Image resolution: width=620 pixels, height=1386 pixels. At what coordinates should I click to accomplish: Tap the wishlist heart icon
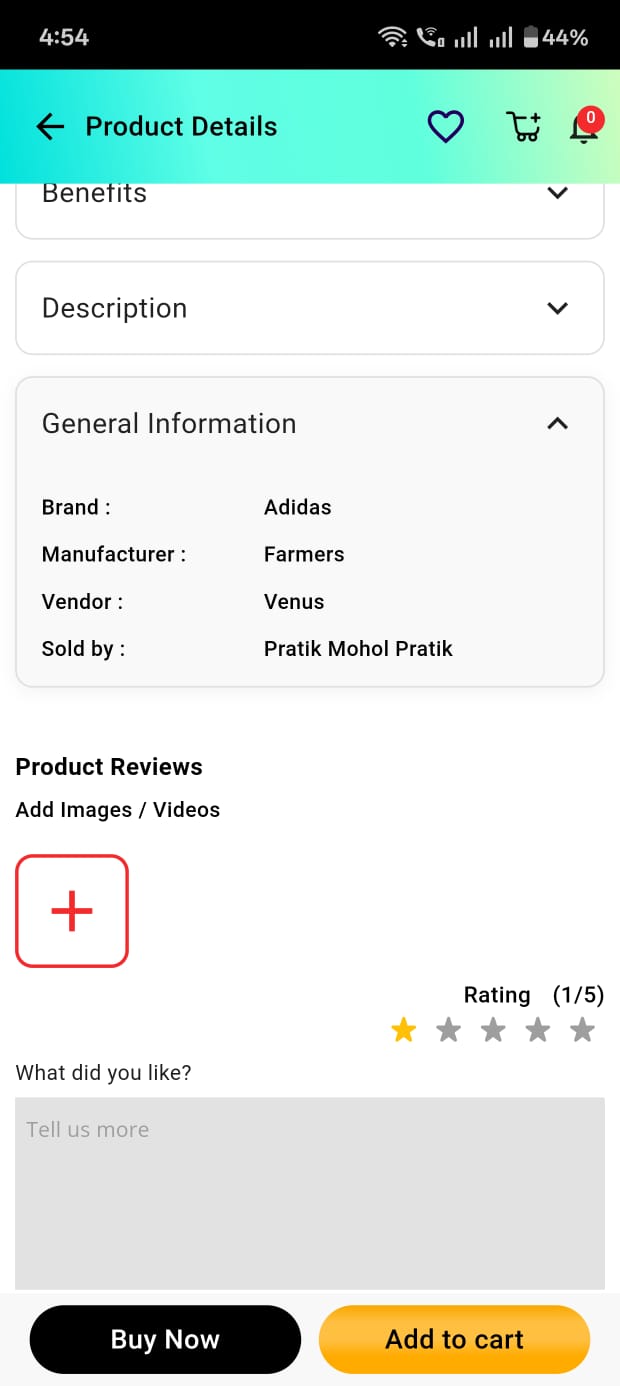point(445,127)
